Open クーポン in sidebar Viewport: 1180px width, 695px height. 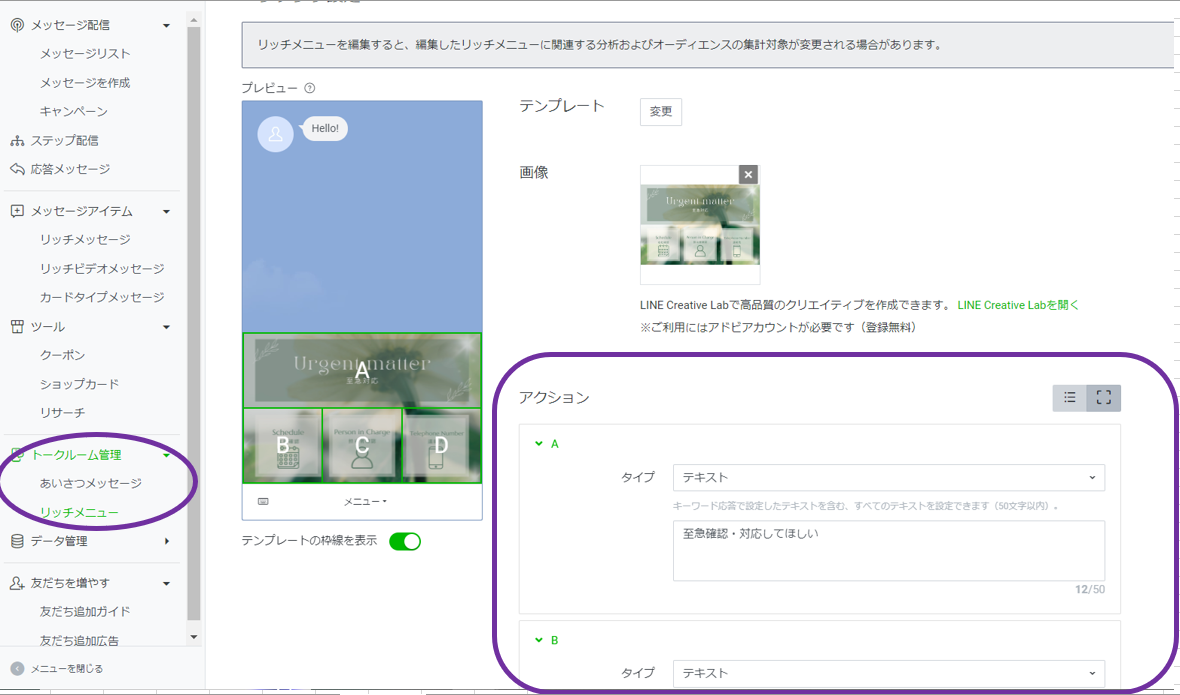pos(62,355)
